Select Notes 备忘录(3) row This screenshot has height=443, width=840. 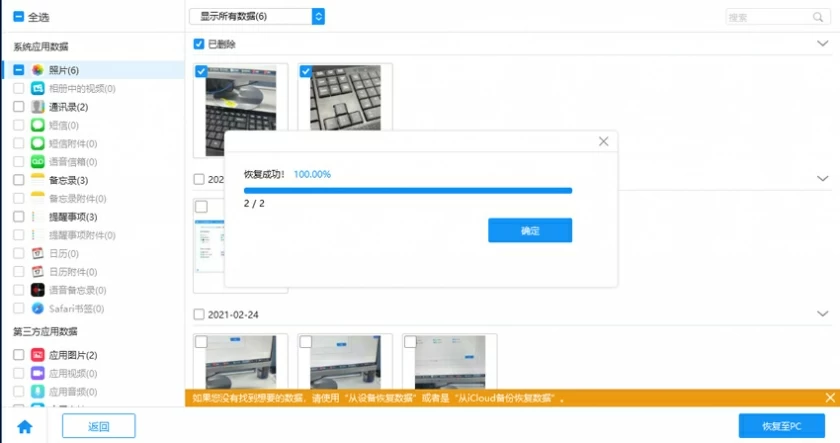[x=93, y=180]
